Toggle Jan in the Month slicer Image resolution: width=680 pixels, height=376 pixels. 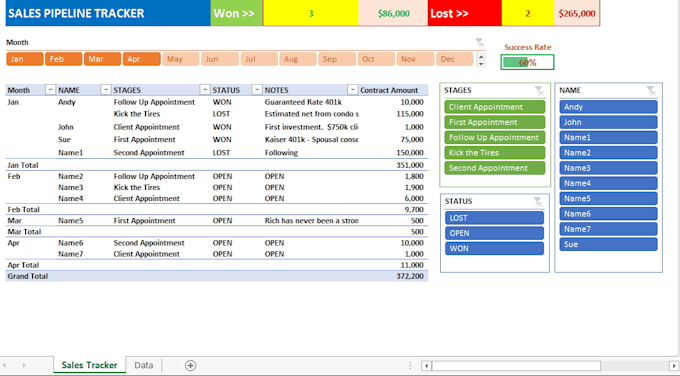click(x=25, y=59)
